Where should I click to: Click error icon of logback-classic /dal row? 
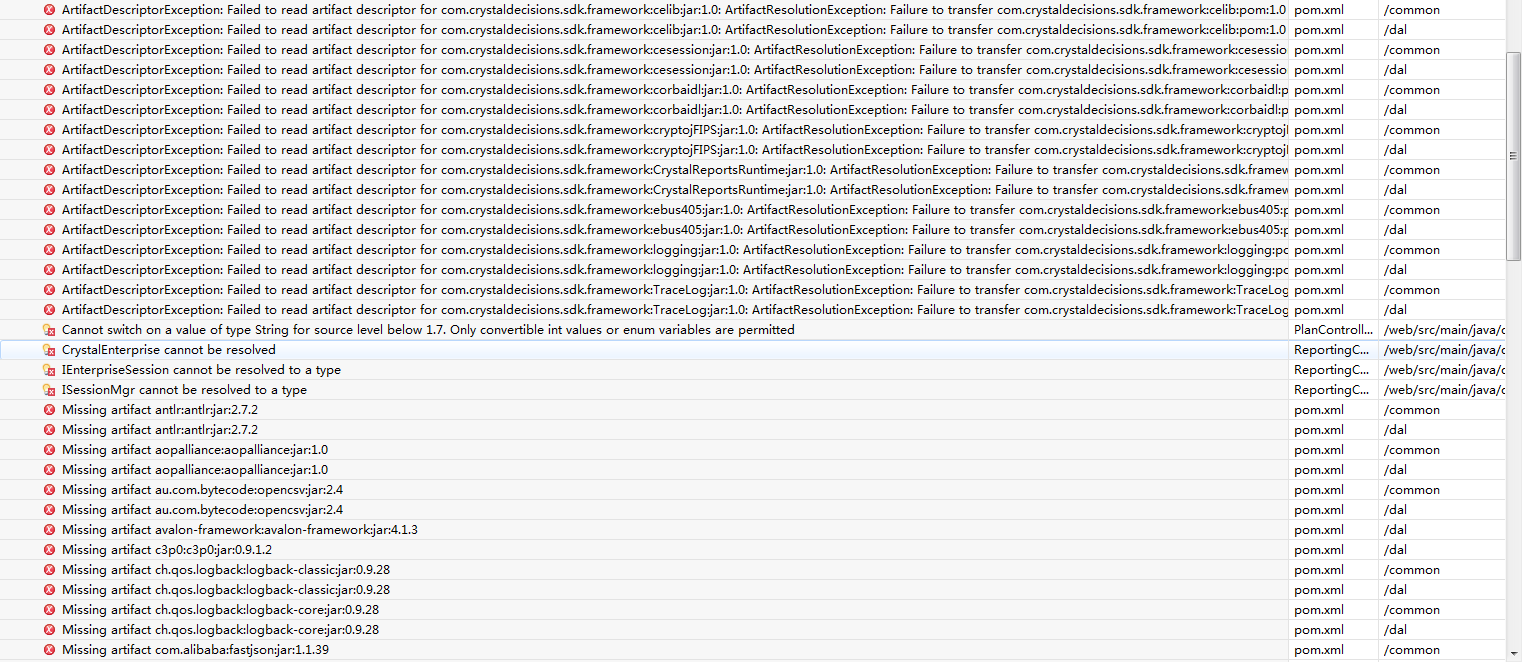pyautogui.click(x=49, y=590)
